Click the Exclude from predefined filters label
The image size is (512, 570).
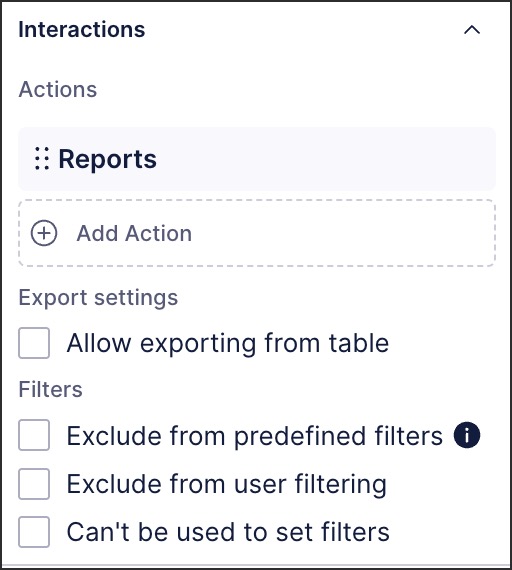255,435
